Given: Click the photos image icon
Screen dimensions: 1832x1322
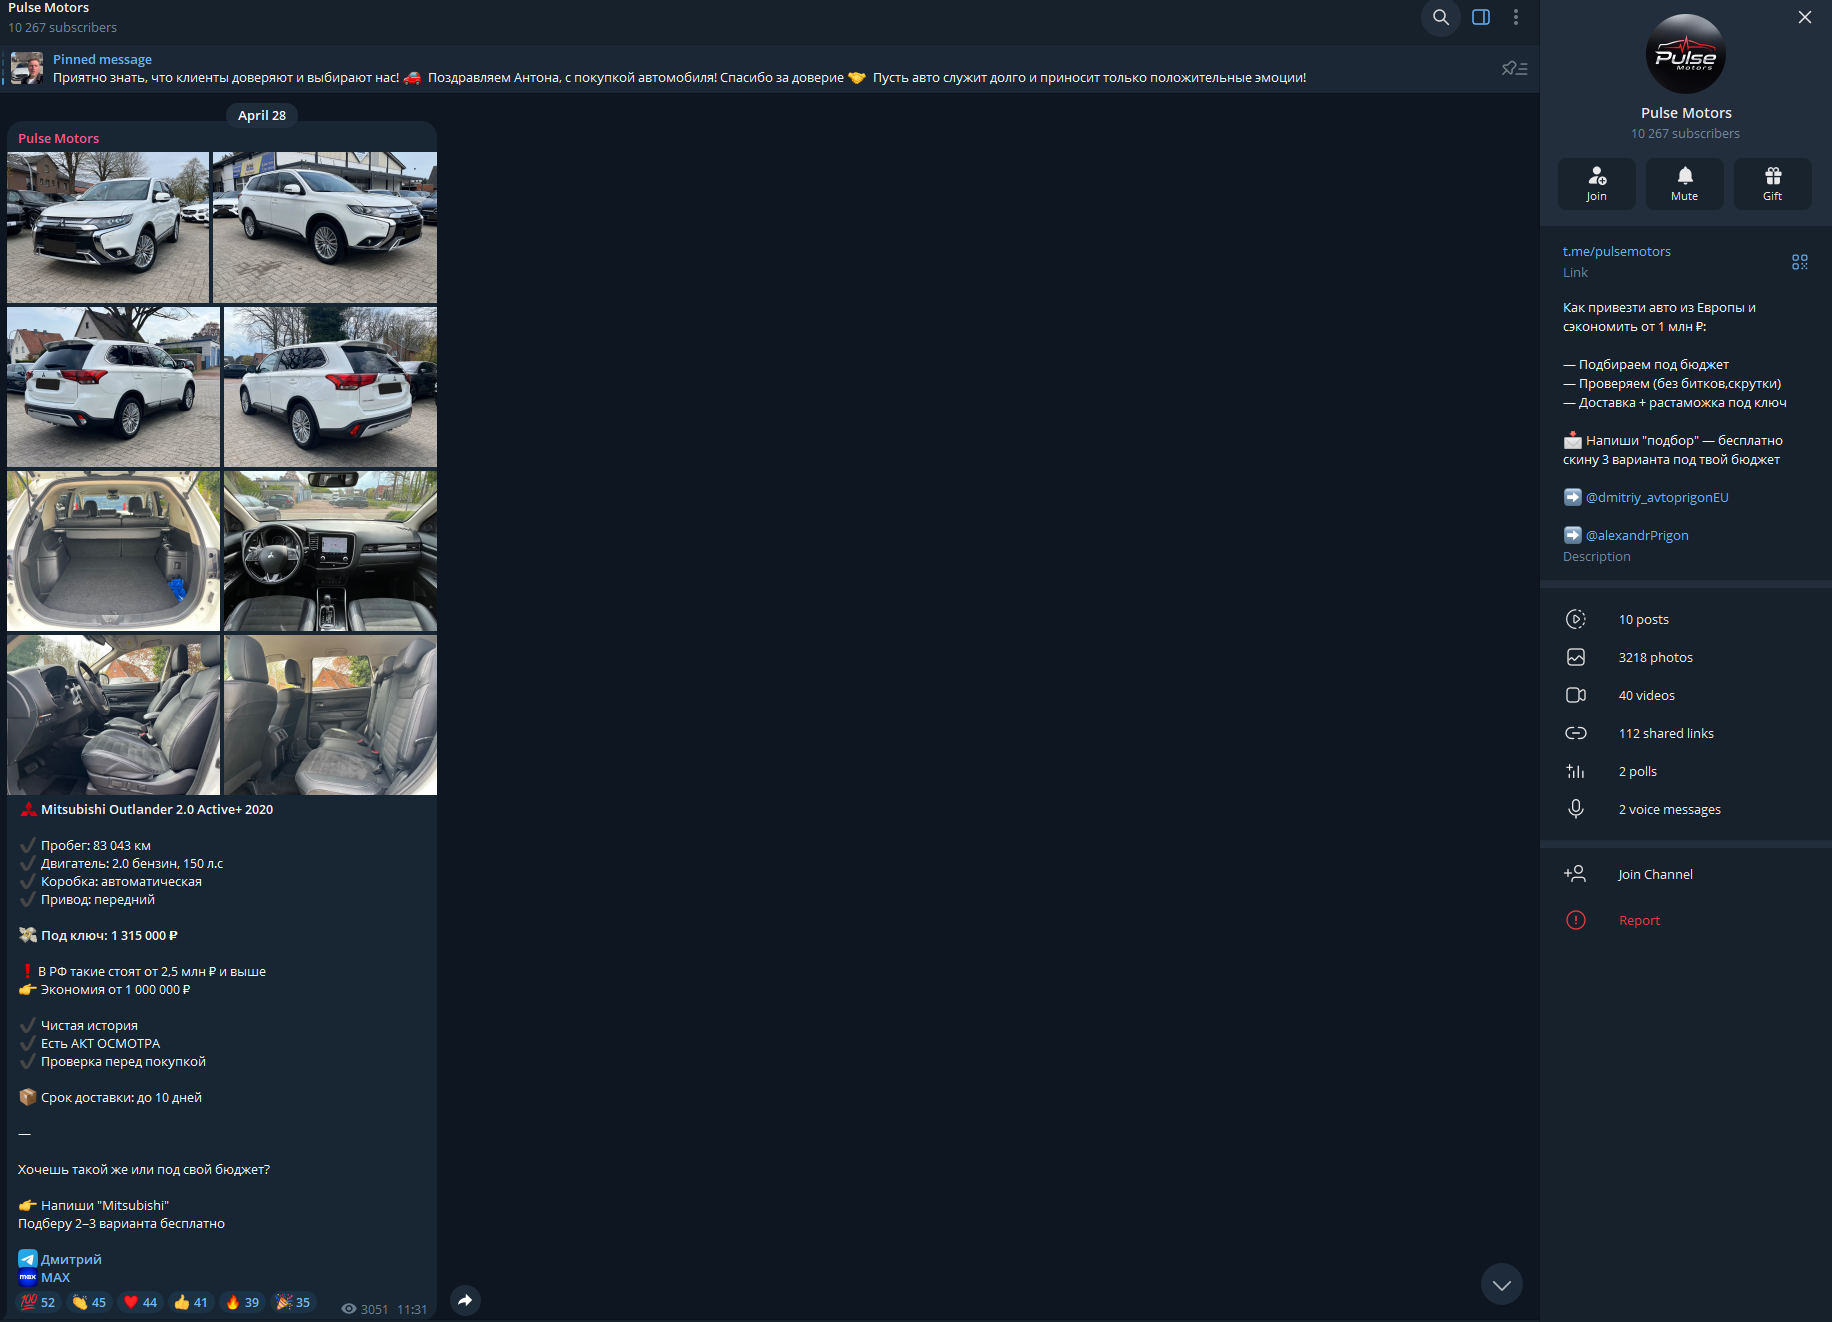Looking at the screenshot, I should [x=1576, y=658].
